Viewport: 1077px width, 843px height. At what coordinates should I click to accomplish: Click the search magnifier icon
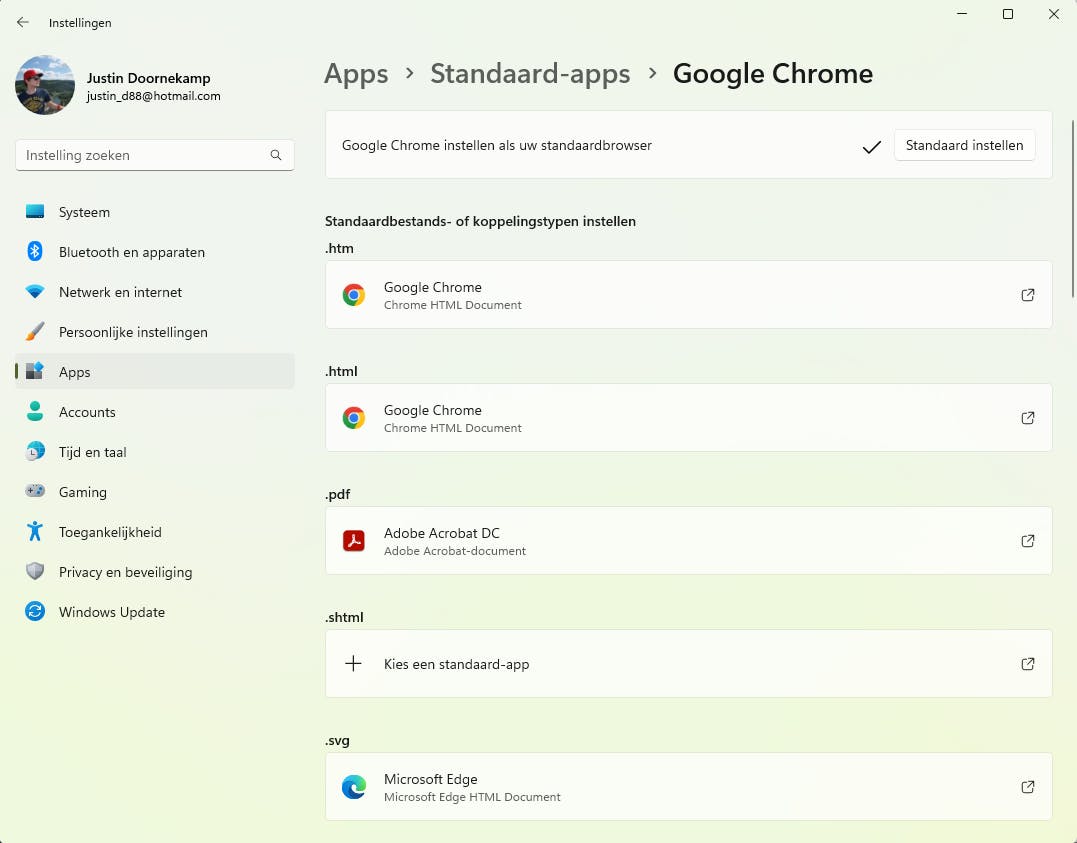[x=276, y=155]
